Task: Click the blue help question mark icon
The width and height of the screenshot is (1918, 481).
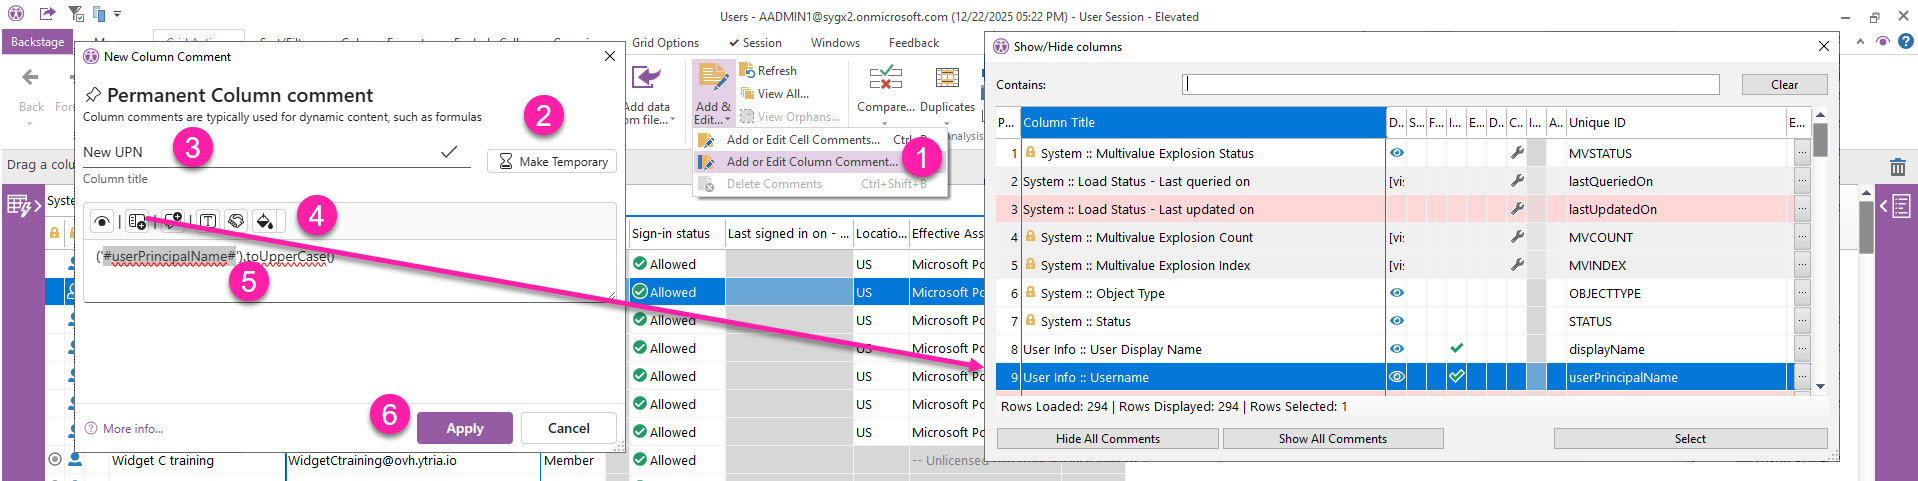Action: [1905, 41]
